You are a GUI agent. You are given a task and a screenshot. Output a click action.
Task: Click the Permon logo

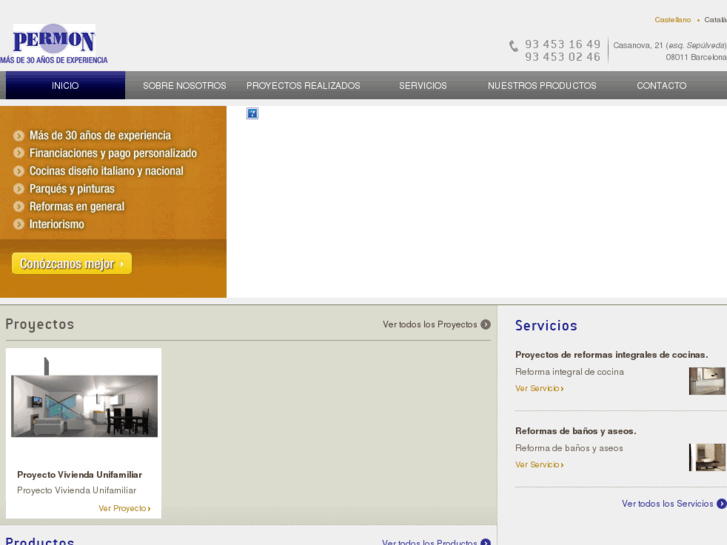[x=54, y=39]
